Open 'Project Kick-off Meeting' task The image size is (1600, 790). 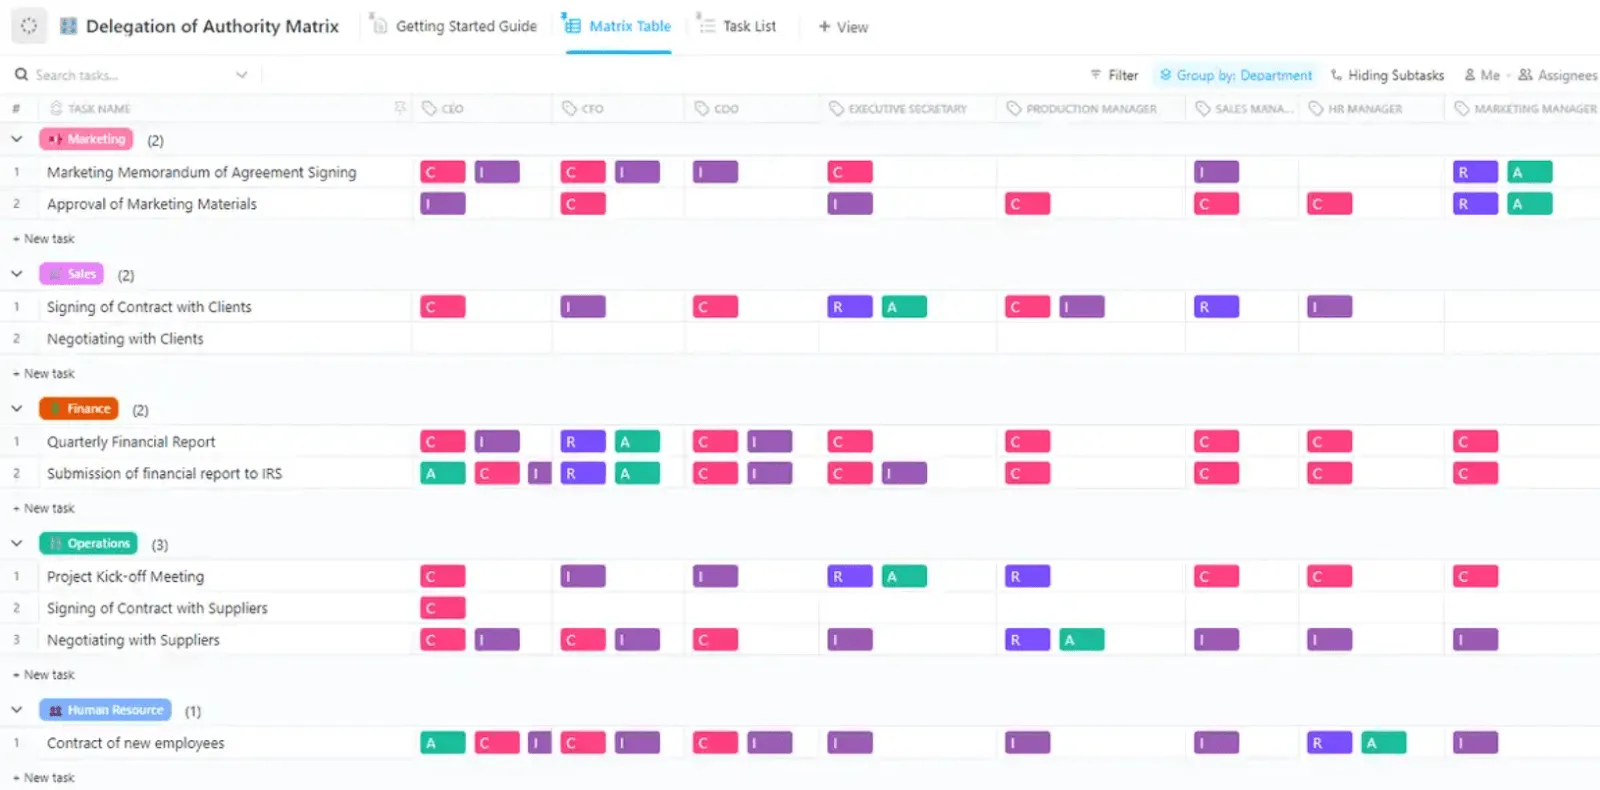[125, 577]
